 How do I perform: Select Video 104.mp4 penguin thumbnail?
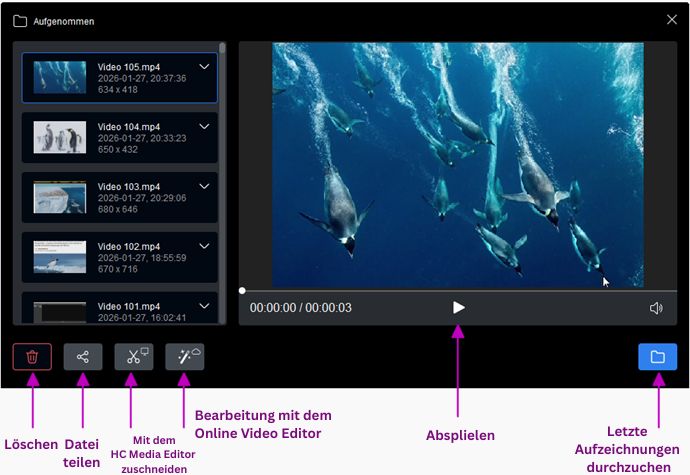pyautogui.click(x=60, y=137)
